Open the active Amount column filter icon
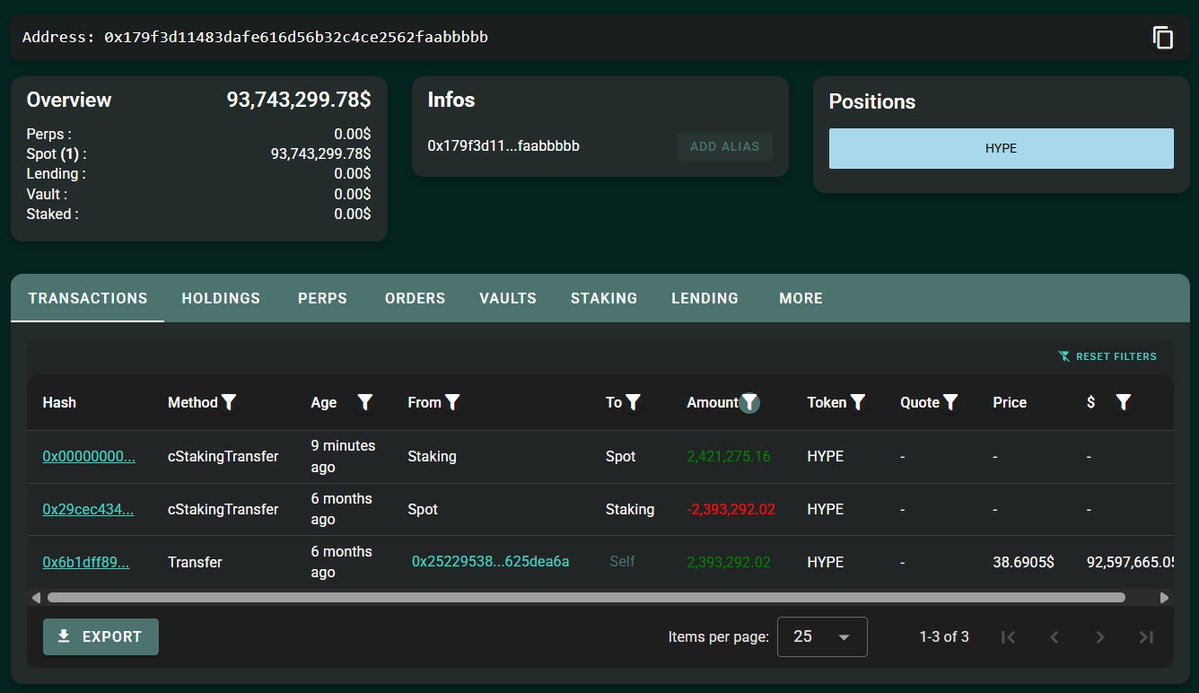This screenshot has width=1199, height=693. point(749,402)
